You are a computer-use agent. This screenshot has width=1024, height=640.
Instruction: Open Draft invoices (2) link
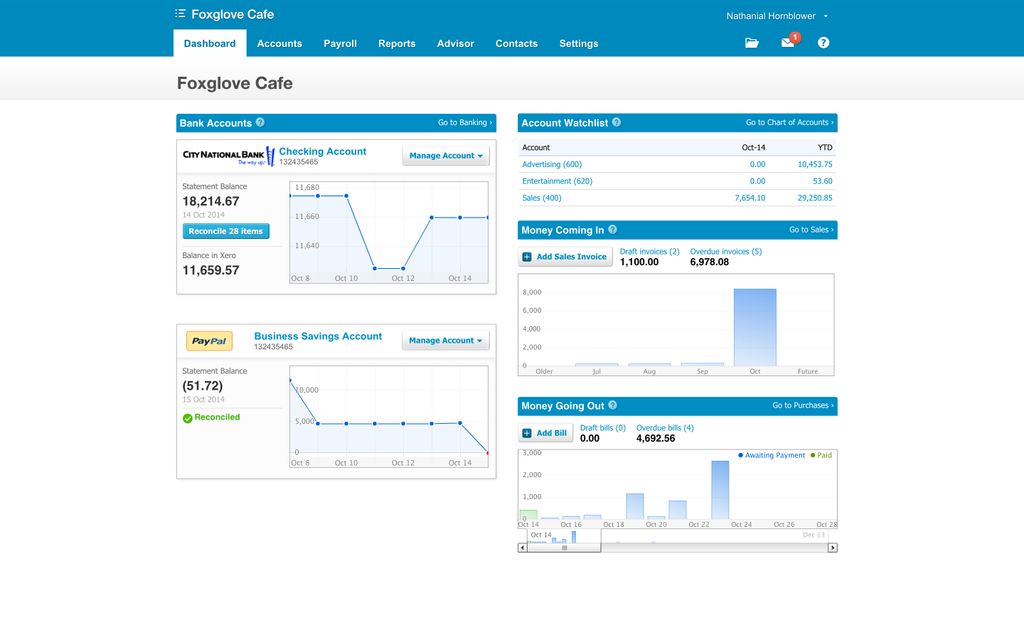pyautogui.click(x=650, y=251)
